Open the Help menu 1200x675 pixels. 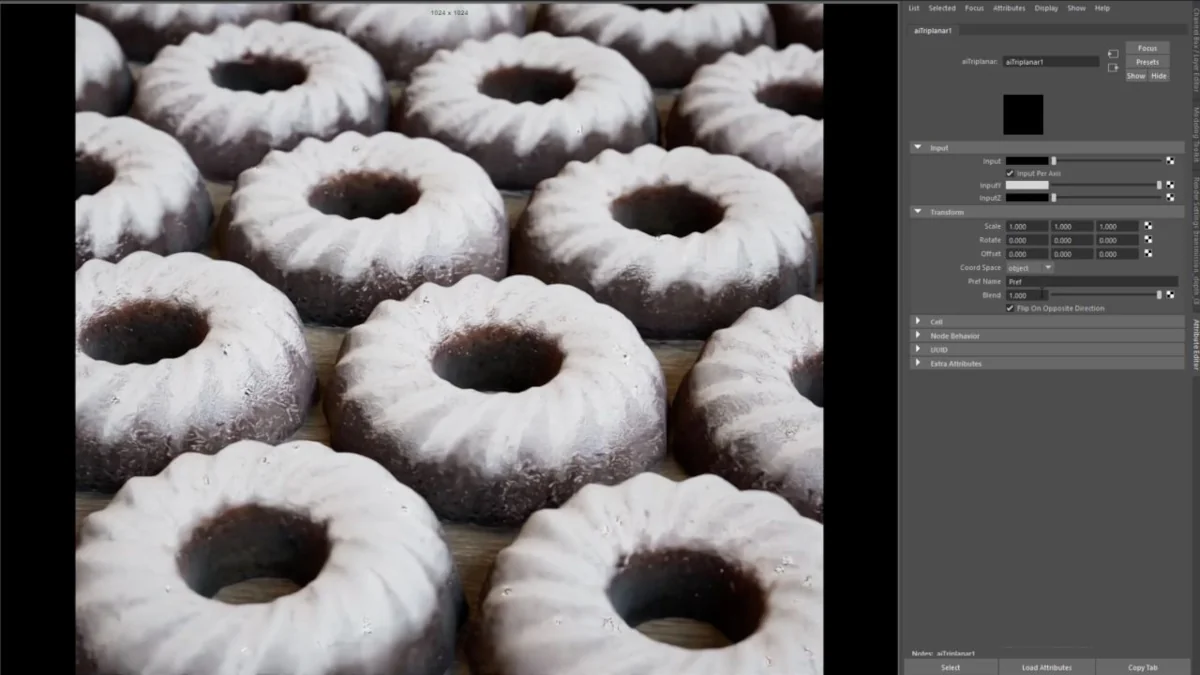pos(1102,8)
